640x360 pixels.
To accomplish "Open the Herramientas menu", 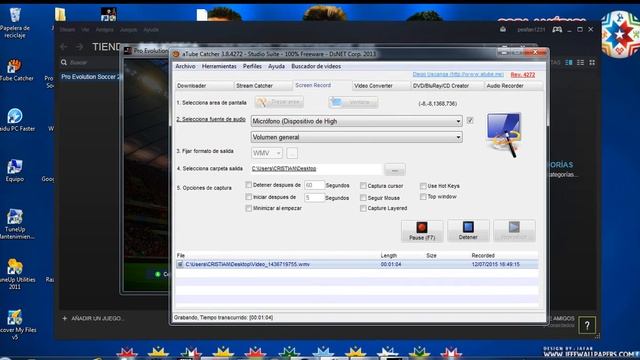I will tap(219, 66).
